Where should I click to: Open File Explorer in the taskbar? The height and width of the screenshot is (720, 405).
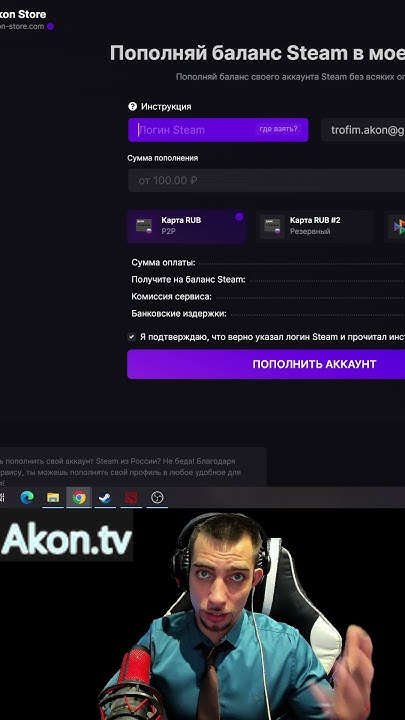(x=53, y=497)
